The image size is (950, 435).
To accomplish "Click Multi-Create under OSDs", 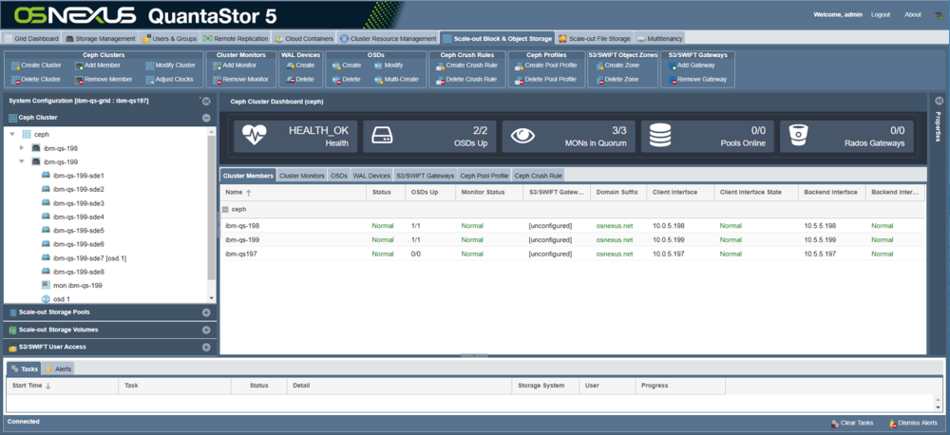I will [x=396, y=79].
